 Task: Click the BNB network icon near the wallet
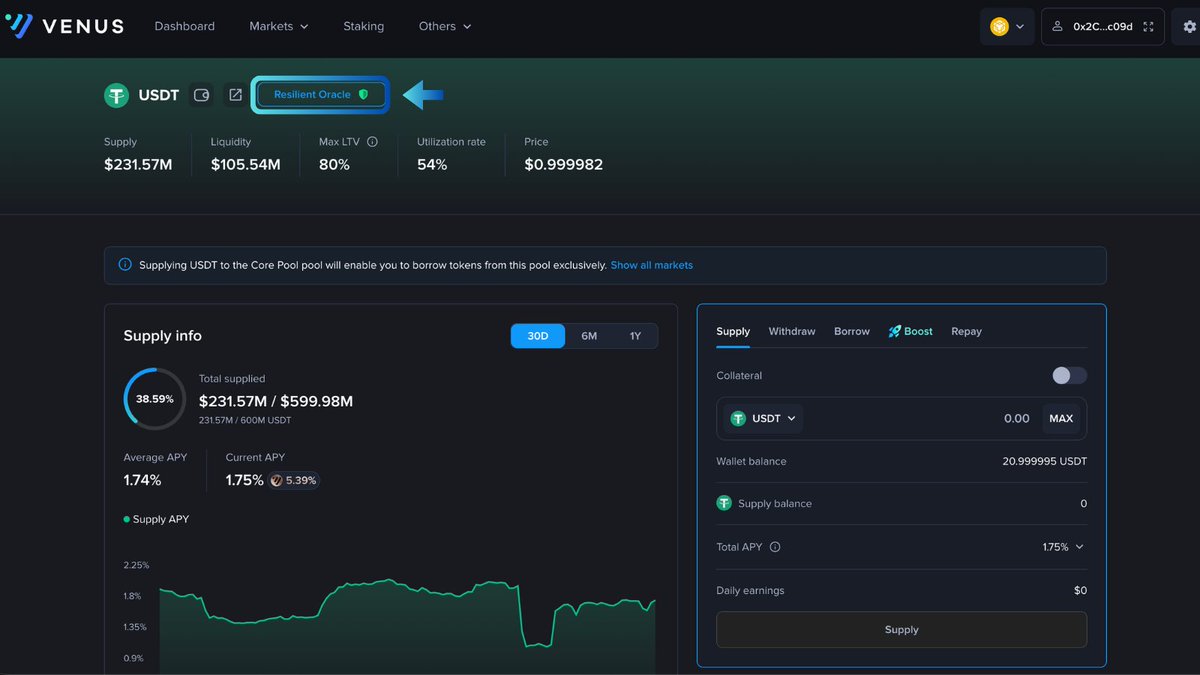tap(1000, 26)
